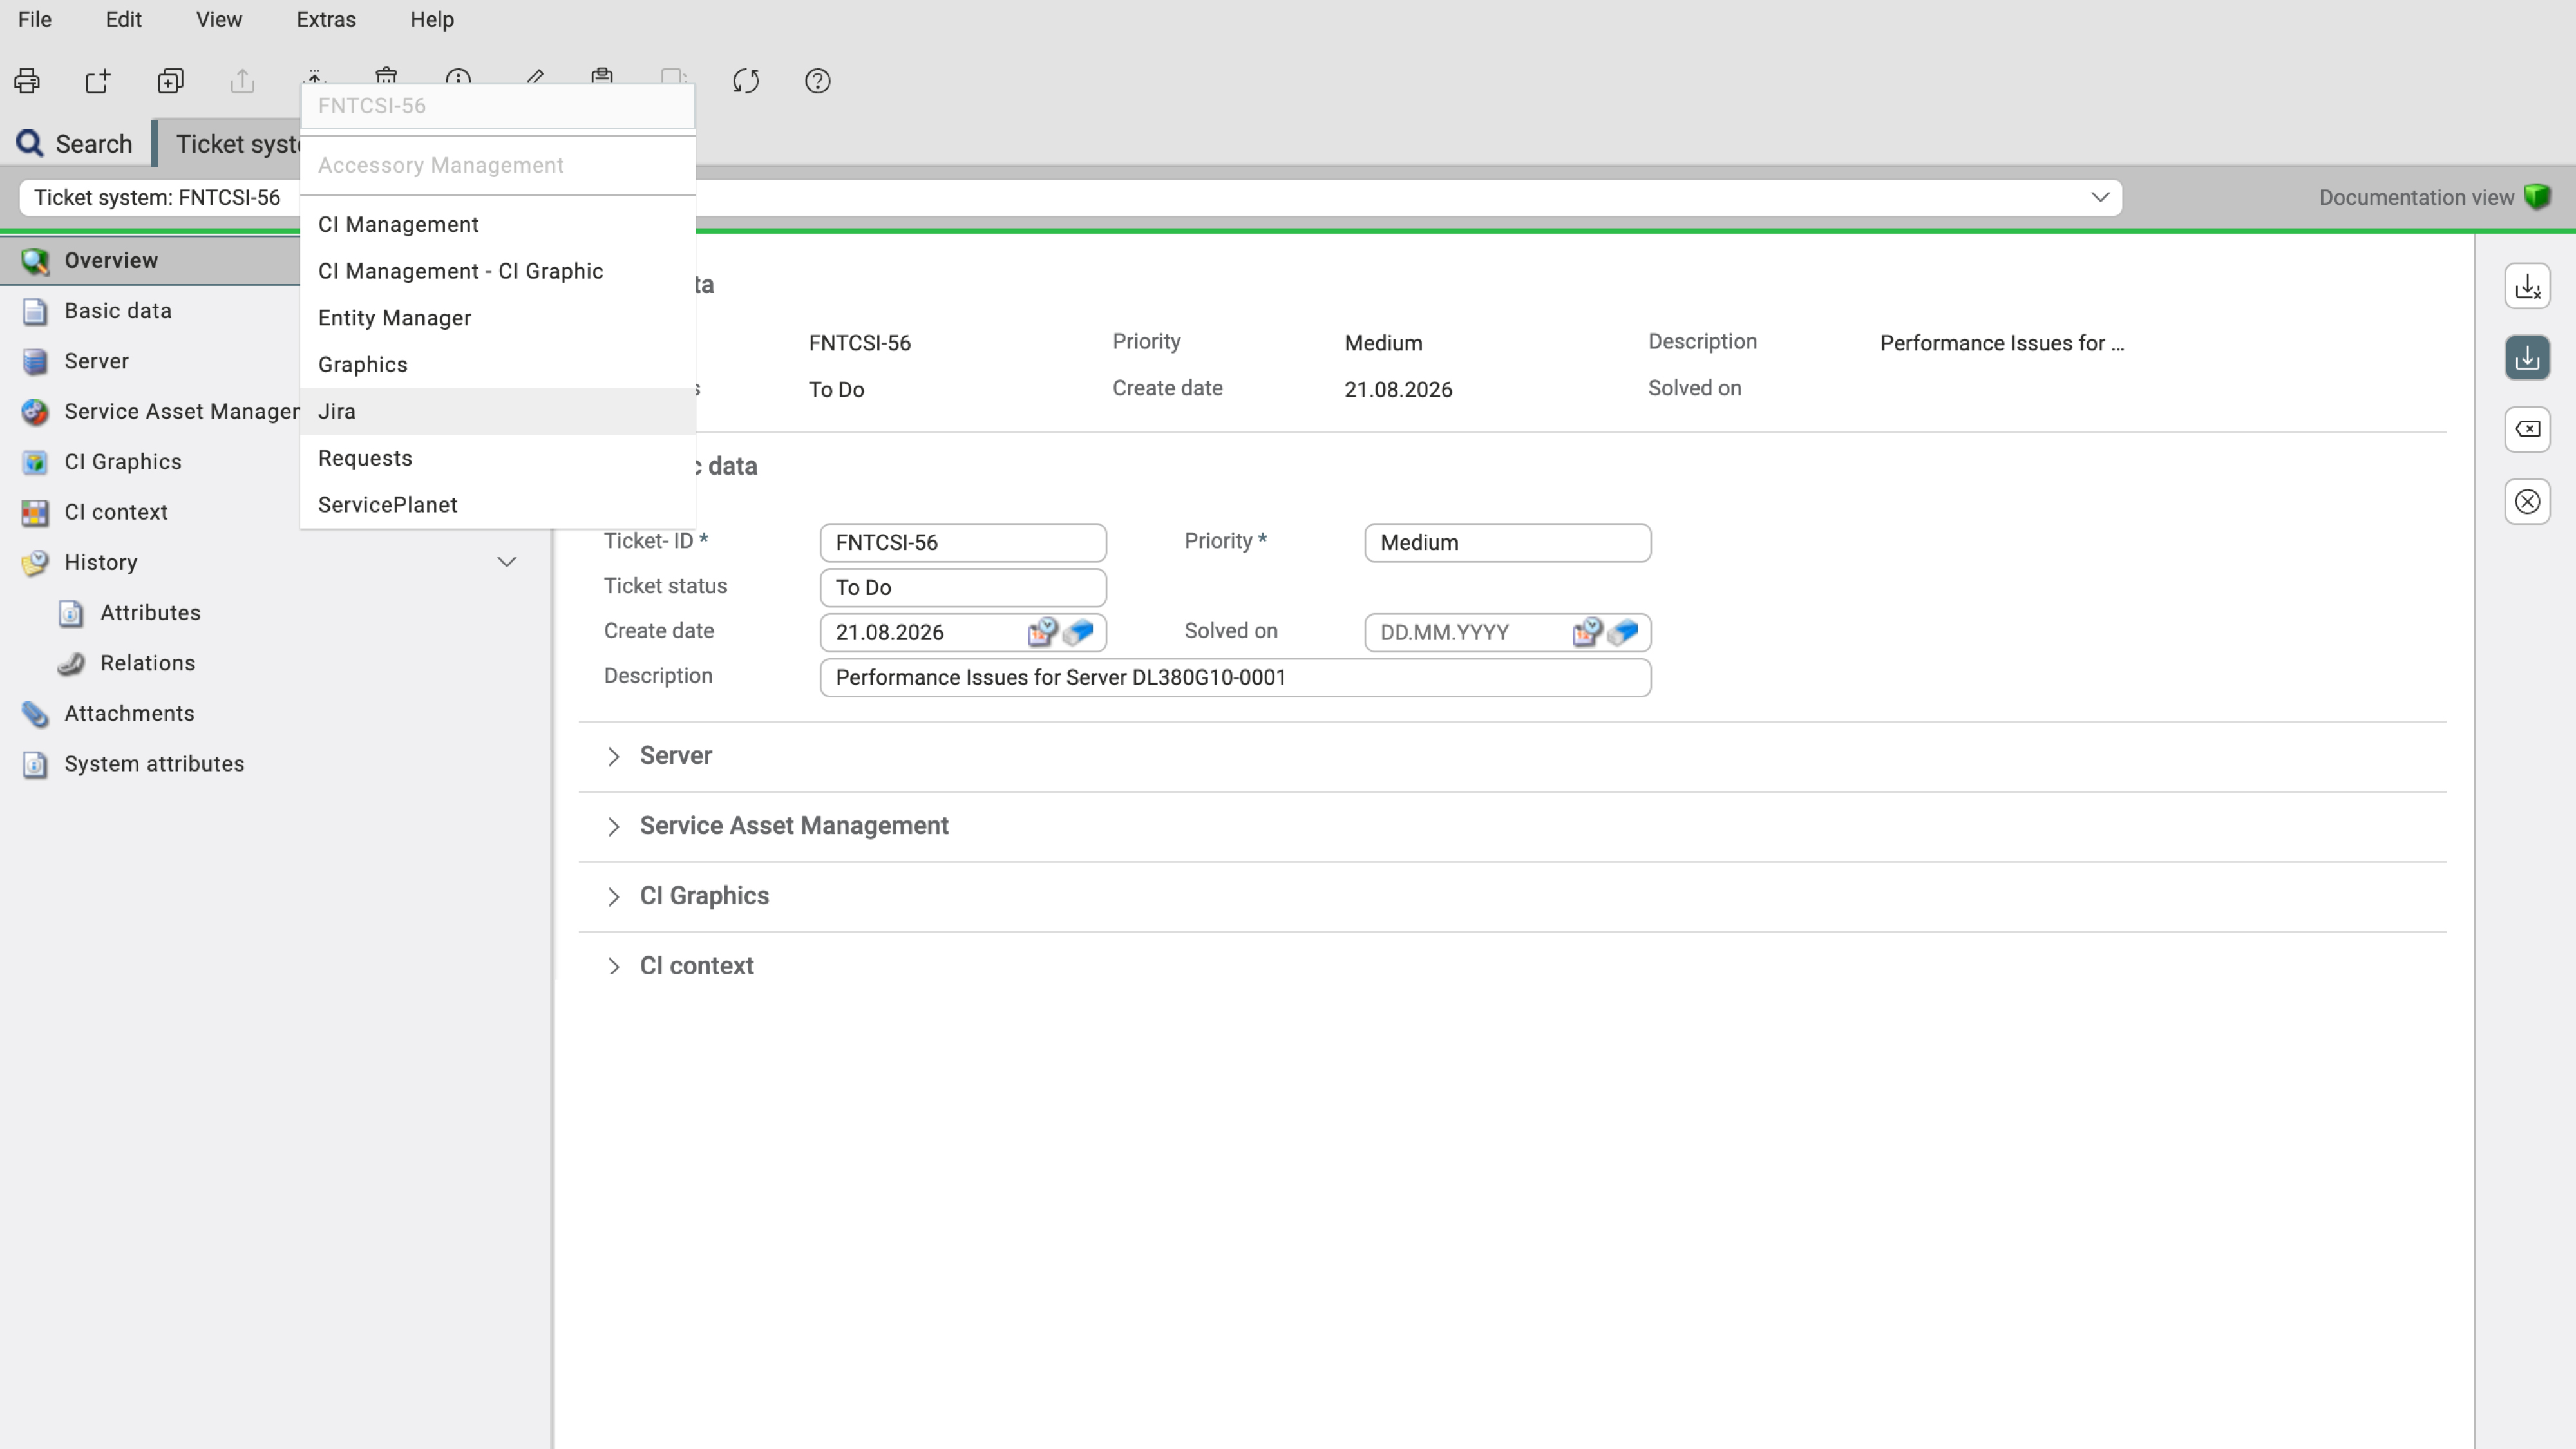Click the Refresh toolbar icon
The image size is (2576, 1449).
coord(746,81)
